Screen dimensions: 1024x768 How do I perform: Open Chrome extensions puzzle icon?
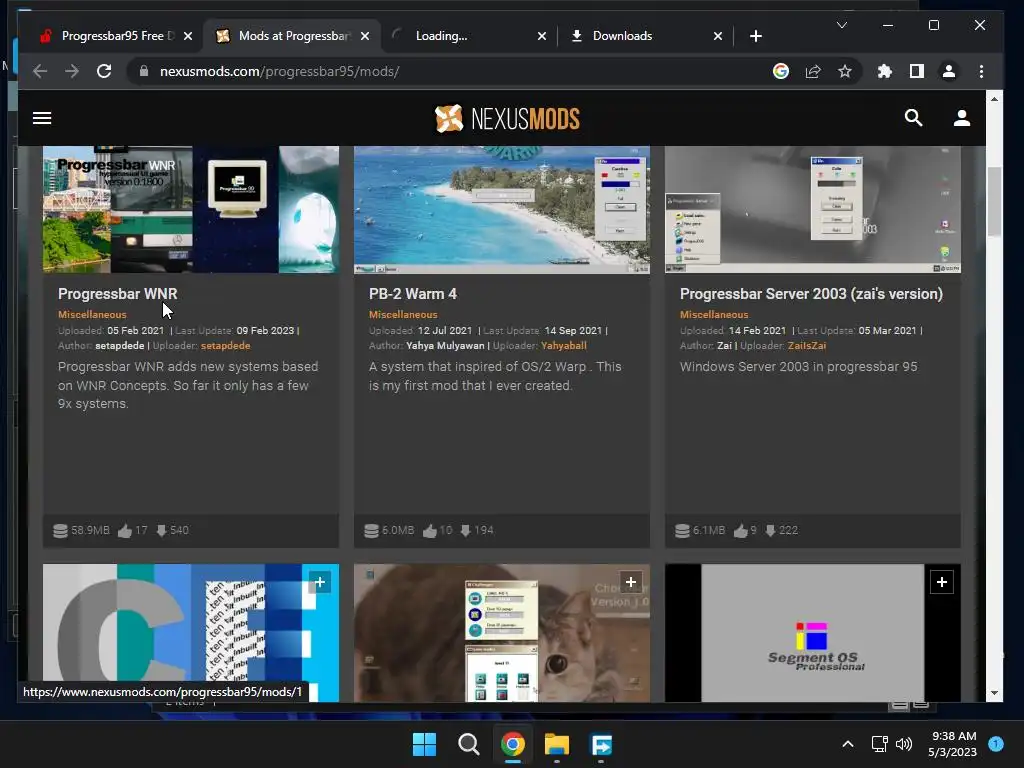point(884,71)
